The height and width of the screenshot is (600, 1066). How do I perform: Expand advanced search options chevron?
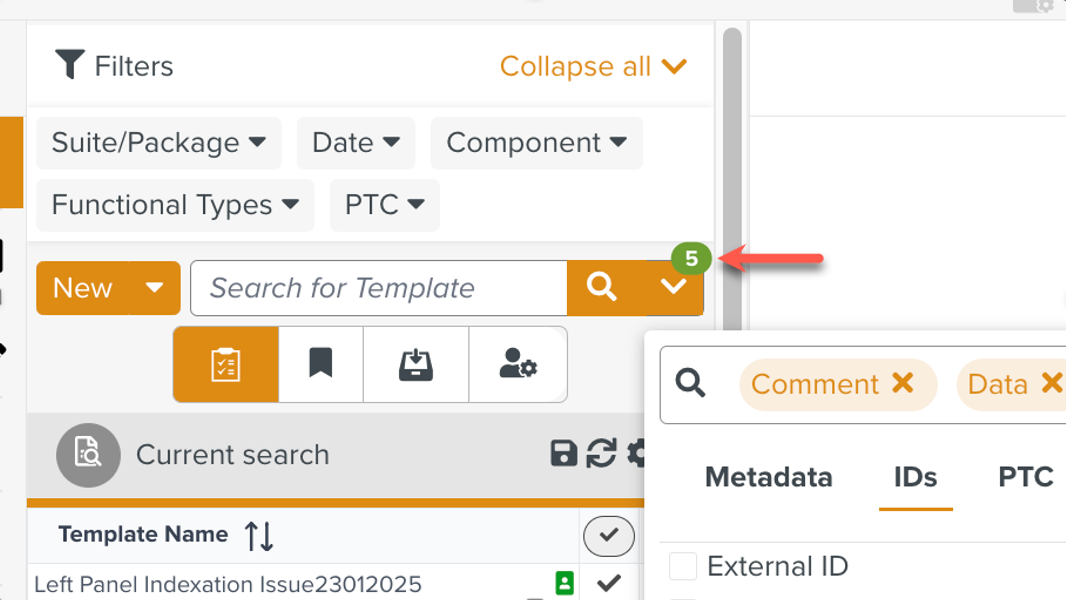[674, 288]
